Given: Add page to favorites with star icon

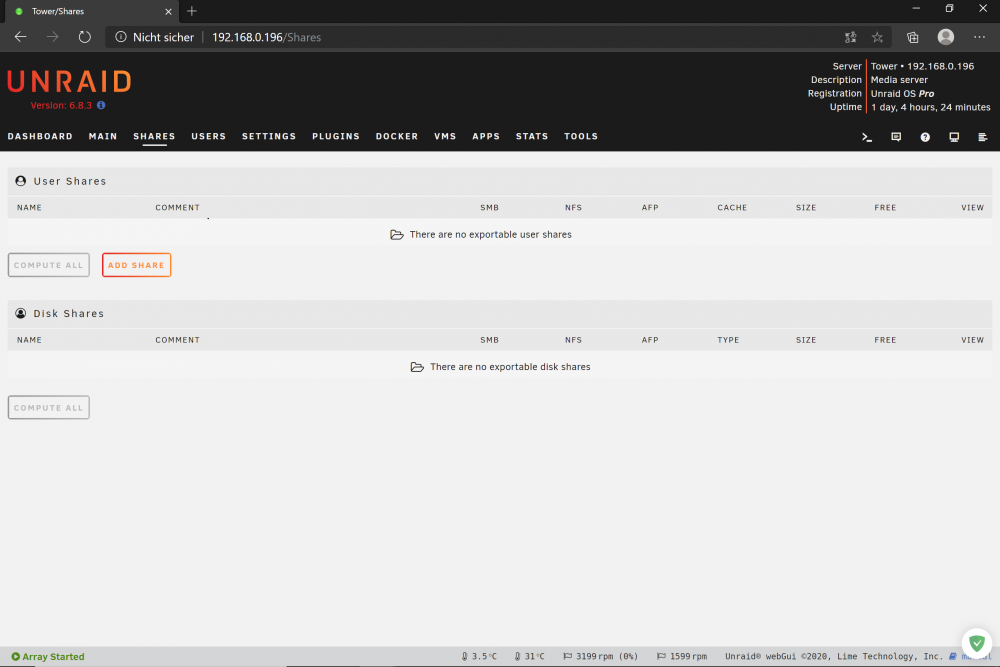Looking at the screenshot, I should (878, 37).
